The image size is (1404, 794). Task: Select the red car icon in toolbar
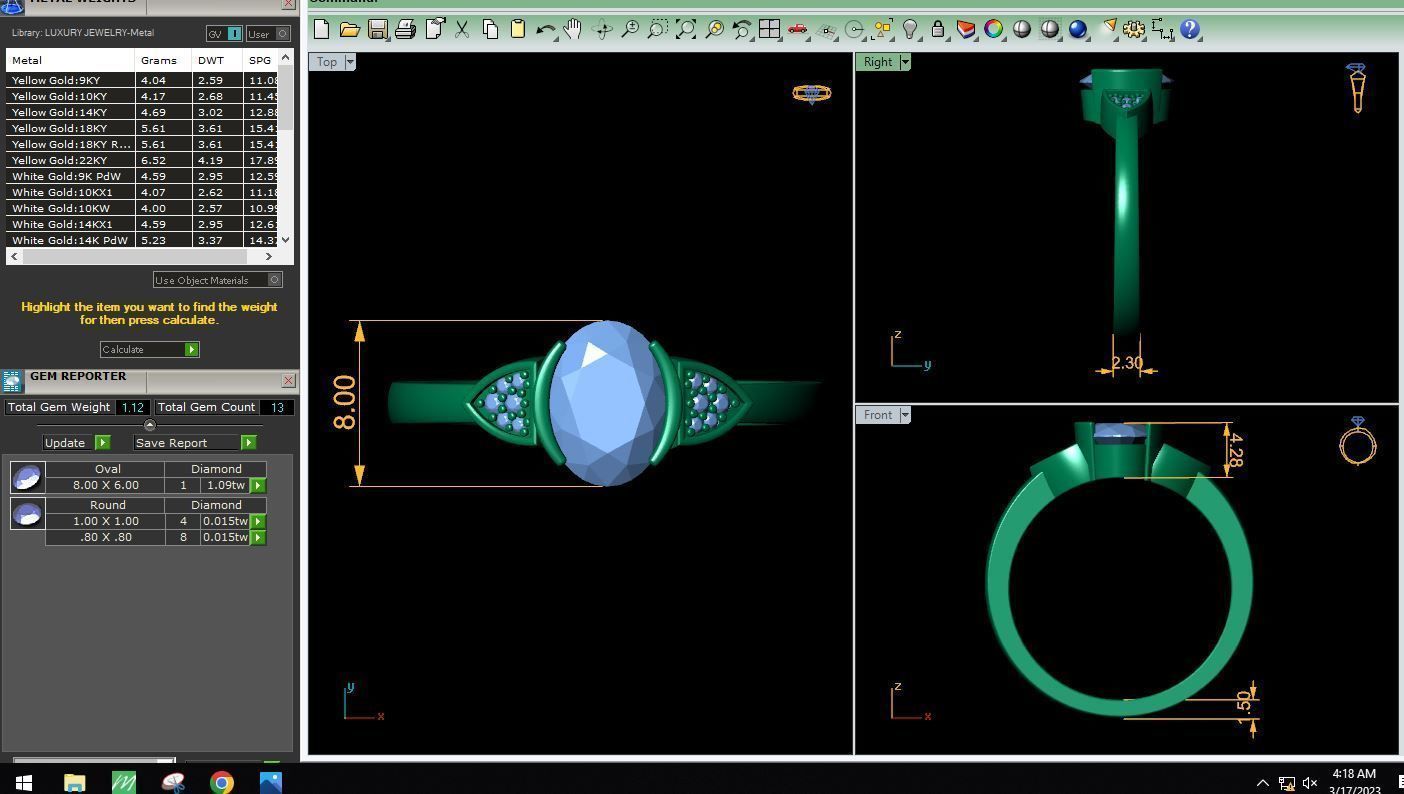point(797,30)
